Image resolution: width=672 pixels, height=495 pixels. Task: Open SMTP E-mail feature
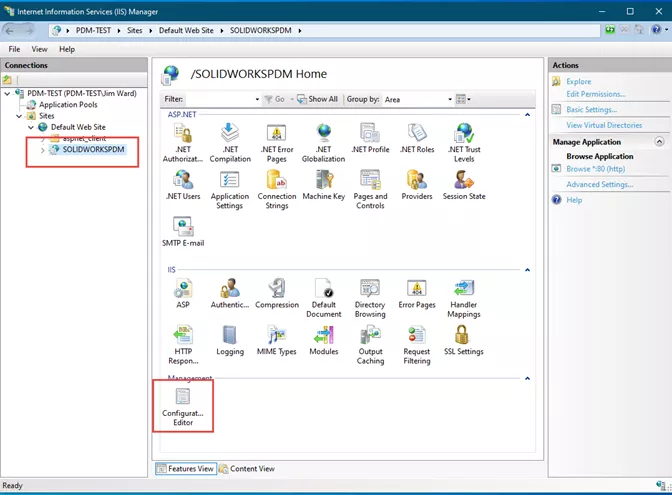pyautogui.click(x=183, y=231)
